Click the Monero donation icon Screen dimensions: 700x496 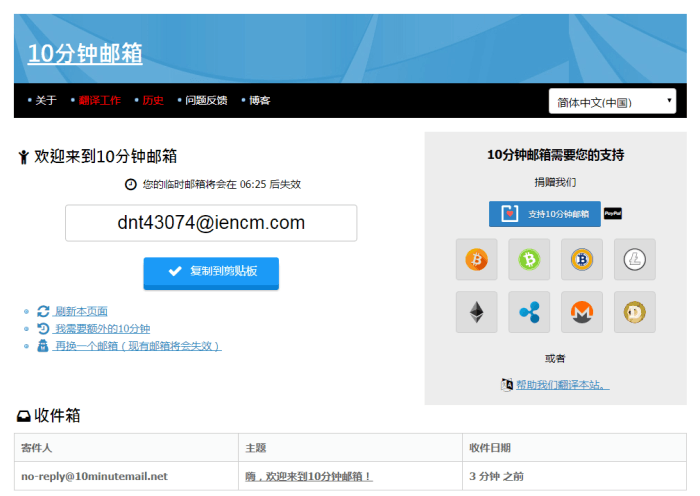[x=582, y=312]
